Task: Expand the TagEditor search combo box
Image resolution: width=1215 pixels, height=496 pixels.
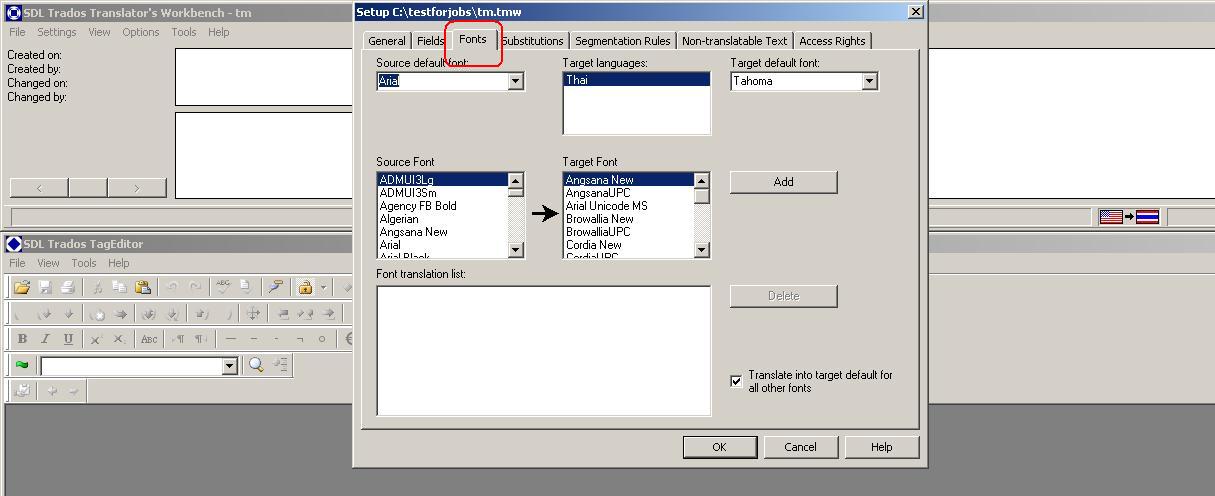Action: [229, 366]
